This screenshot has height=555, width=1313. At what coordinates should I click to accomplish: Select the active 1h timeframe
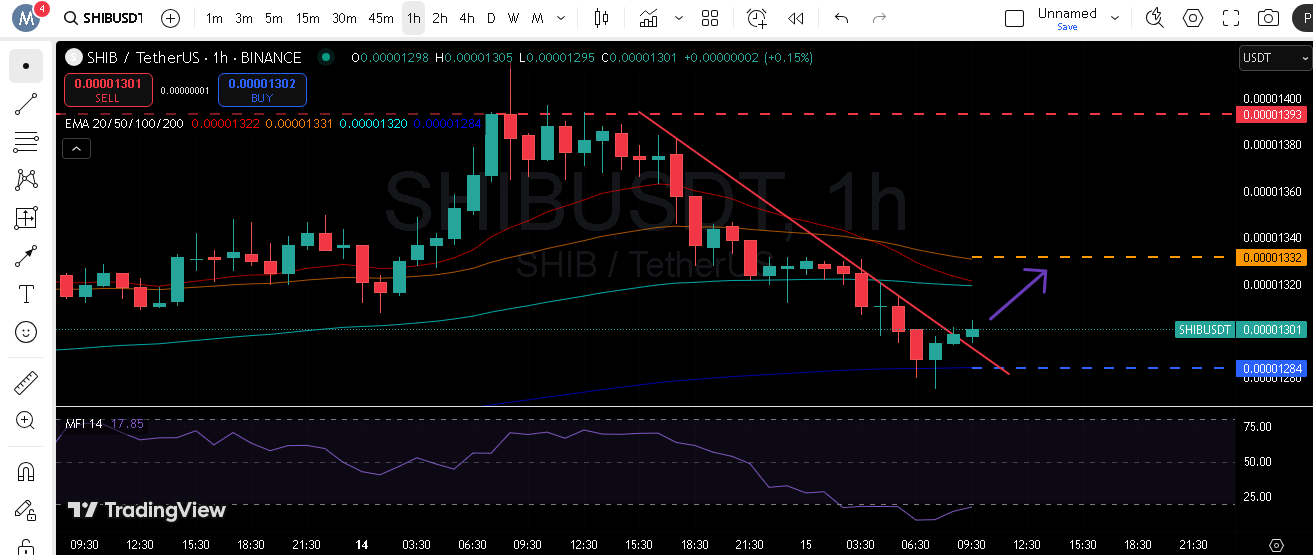tap(413, 18)
